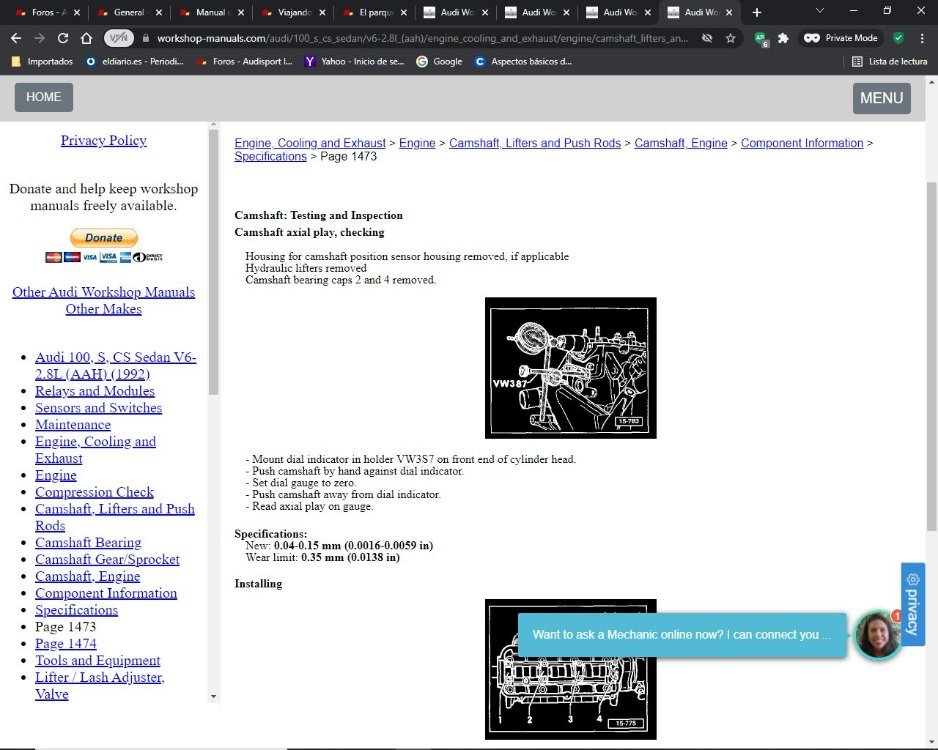Bookmark this page with the star icon
This screenshot has height=750, width=938.
coord(730,38)
